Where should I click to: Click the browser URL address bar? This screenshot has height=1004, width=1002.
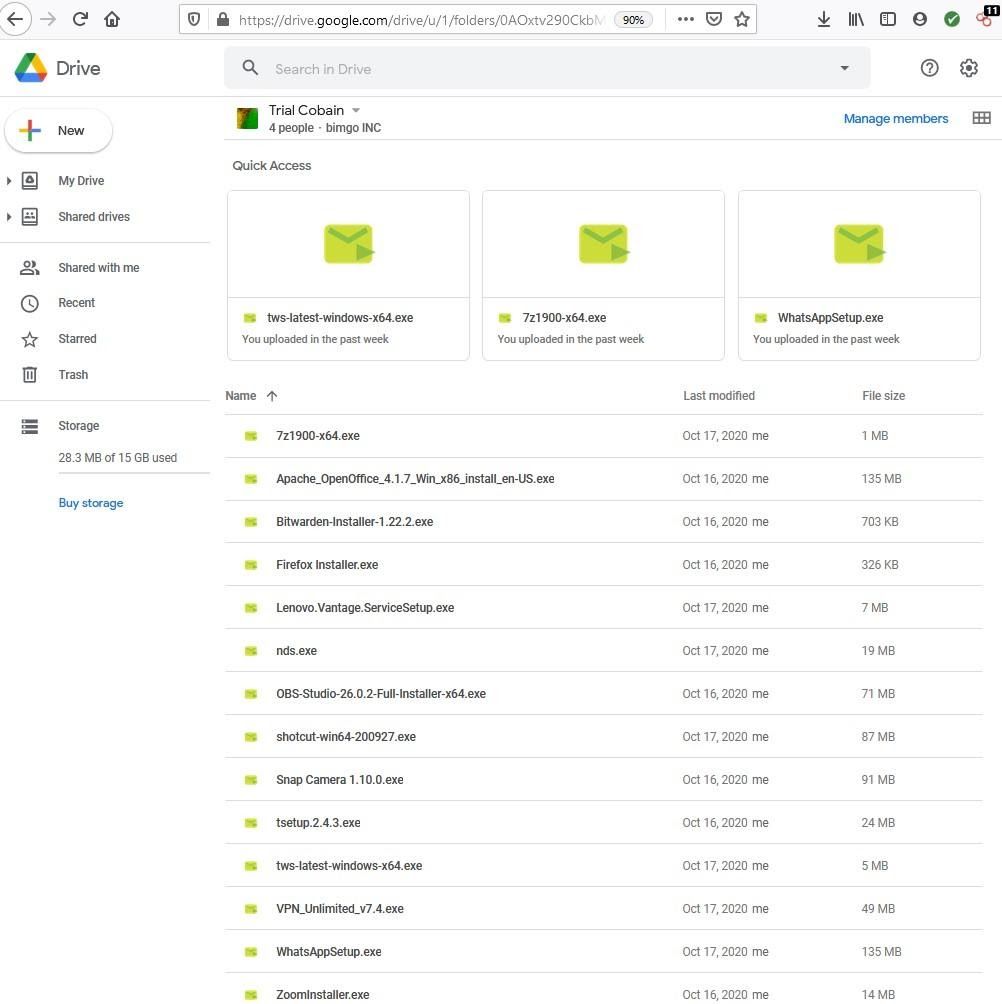tap(419, 20)
